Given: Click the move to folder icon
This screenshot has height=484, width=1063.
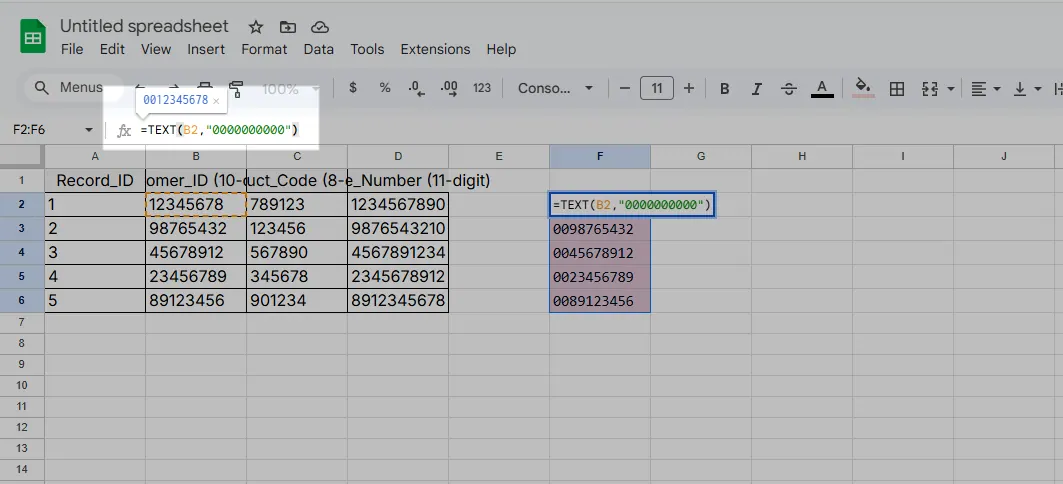Looking at the screenshot, I should click(288, 27).
